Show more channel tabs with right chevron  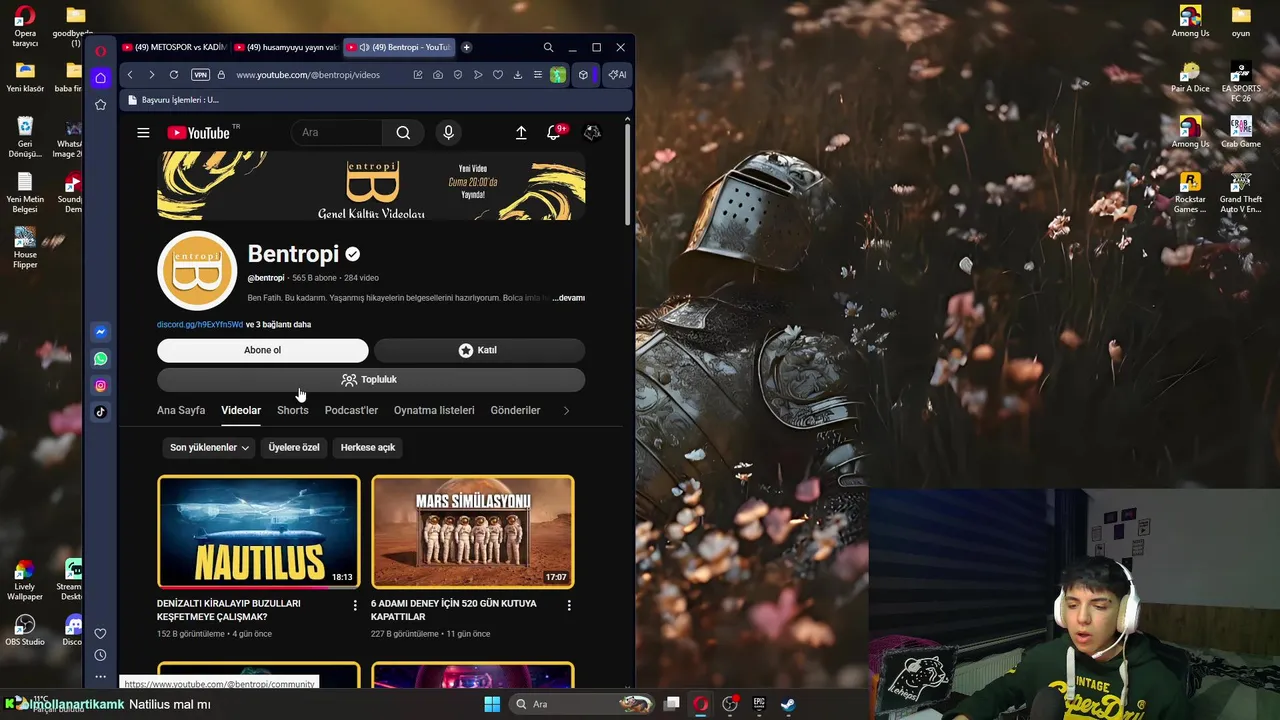[566, 410]
